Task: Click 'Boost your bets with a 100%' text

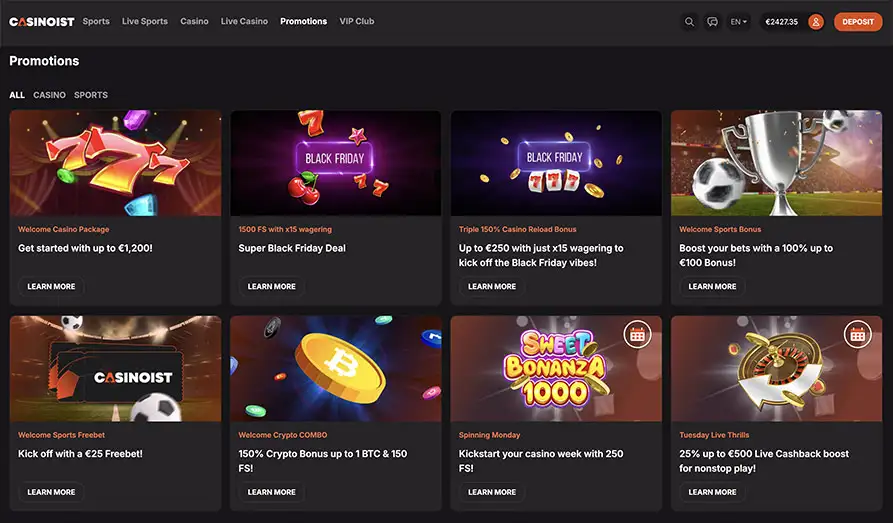Action: click(x=756, y=255)
